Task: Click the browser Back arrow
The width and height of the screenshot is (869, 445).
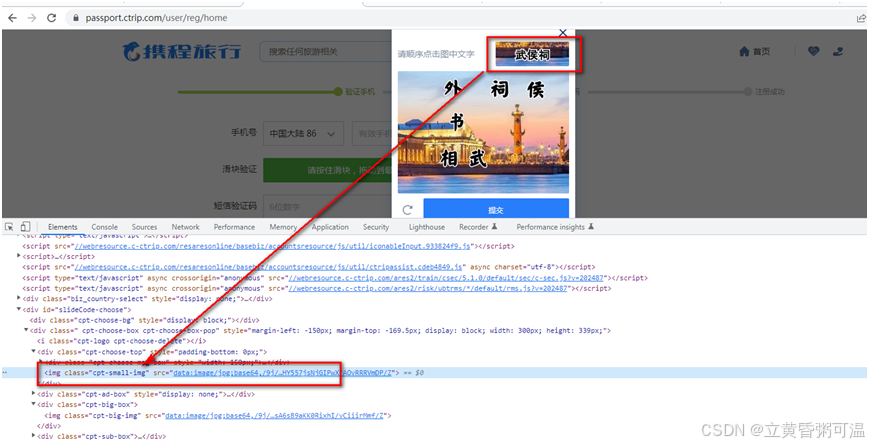Action: [x=12, y=18]
